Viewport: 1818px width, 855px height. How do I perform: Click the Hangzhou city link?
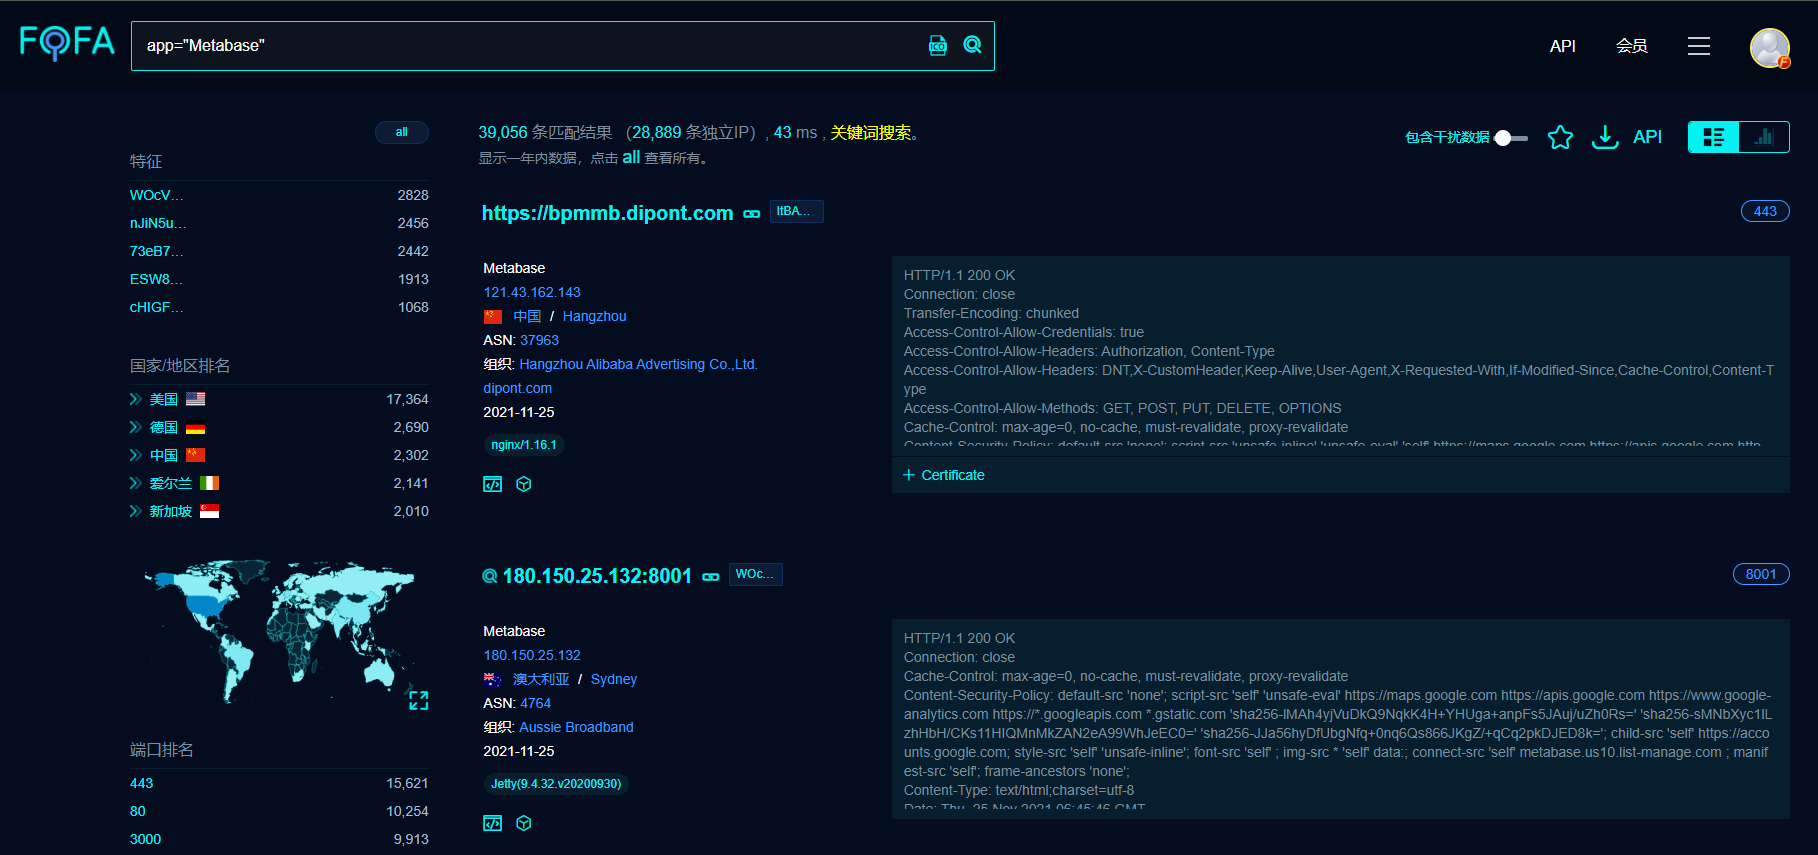[595, 316]
